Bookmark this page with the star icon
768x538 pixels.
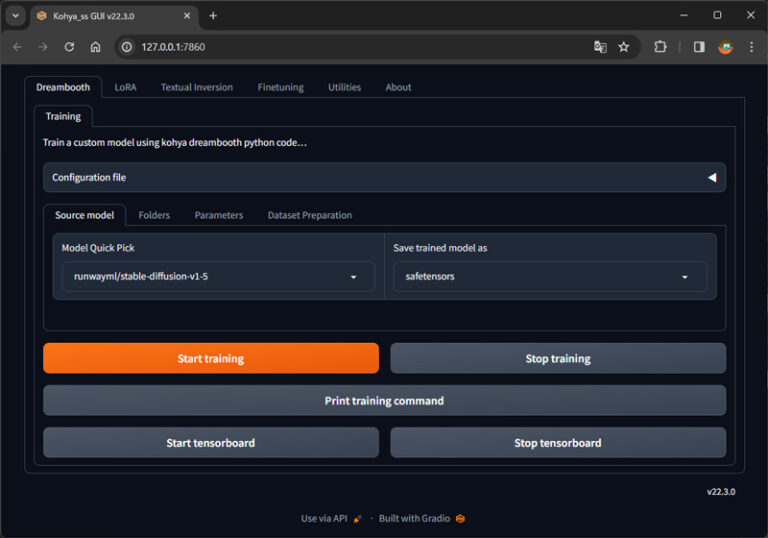point(624,47)
